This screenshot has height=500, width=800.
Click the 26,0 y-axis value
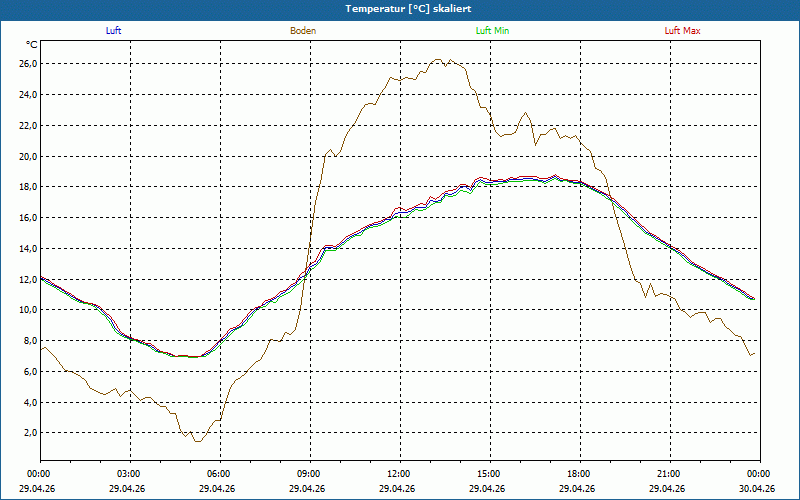click(x=28, y=64)
